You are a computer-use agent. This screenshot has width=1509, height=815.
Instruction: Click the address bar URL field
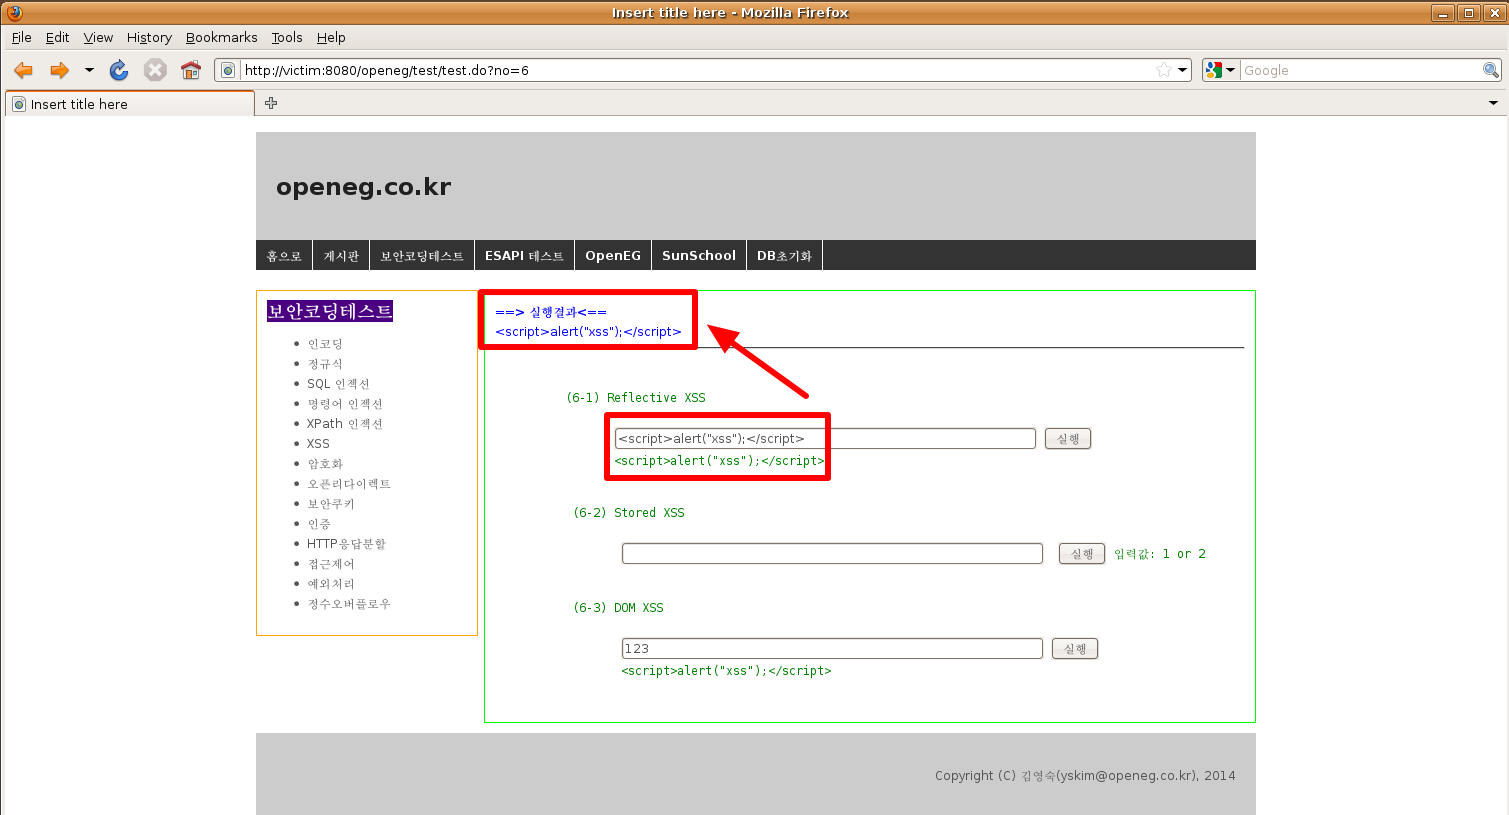697,70
